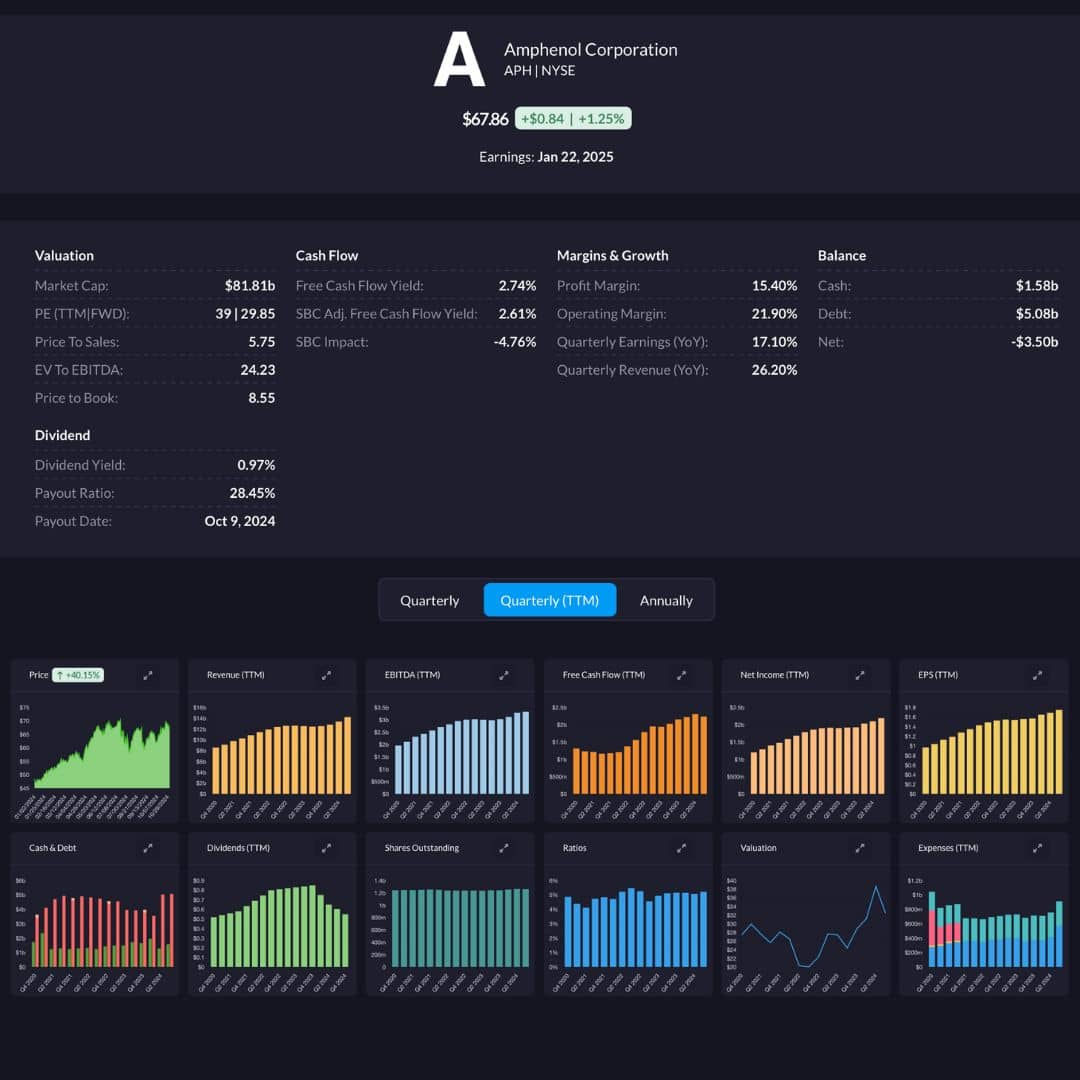The image size is (1080, 1080).
Task: Click the Operating Margin value 21.90%
Action: coord(774,314)
